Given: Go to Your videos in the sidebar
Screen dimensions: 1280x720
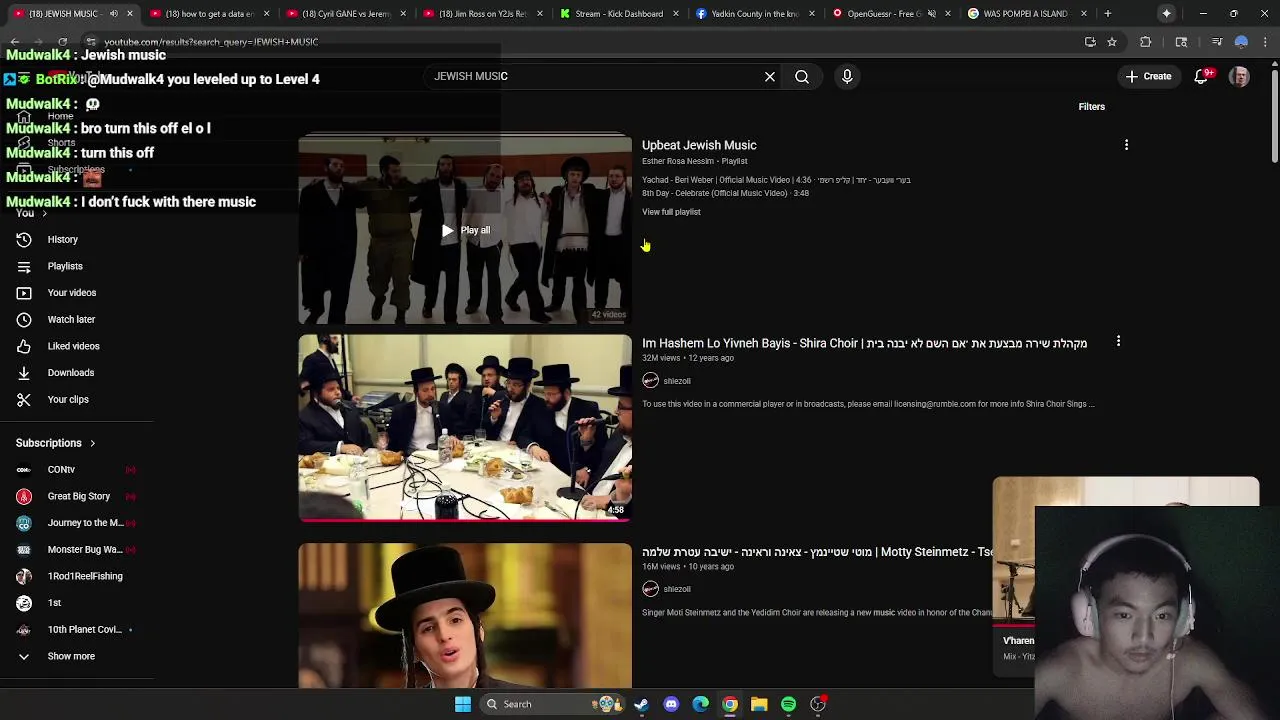Looking at the screenshot, I should (x=71, y=292).
